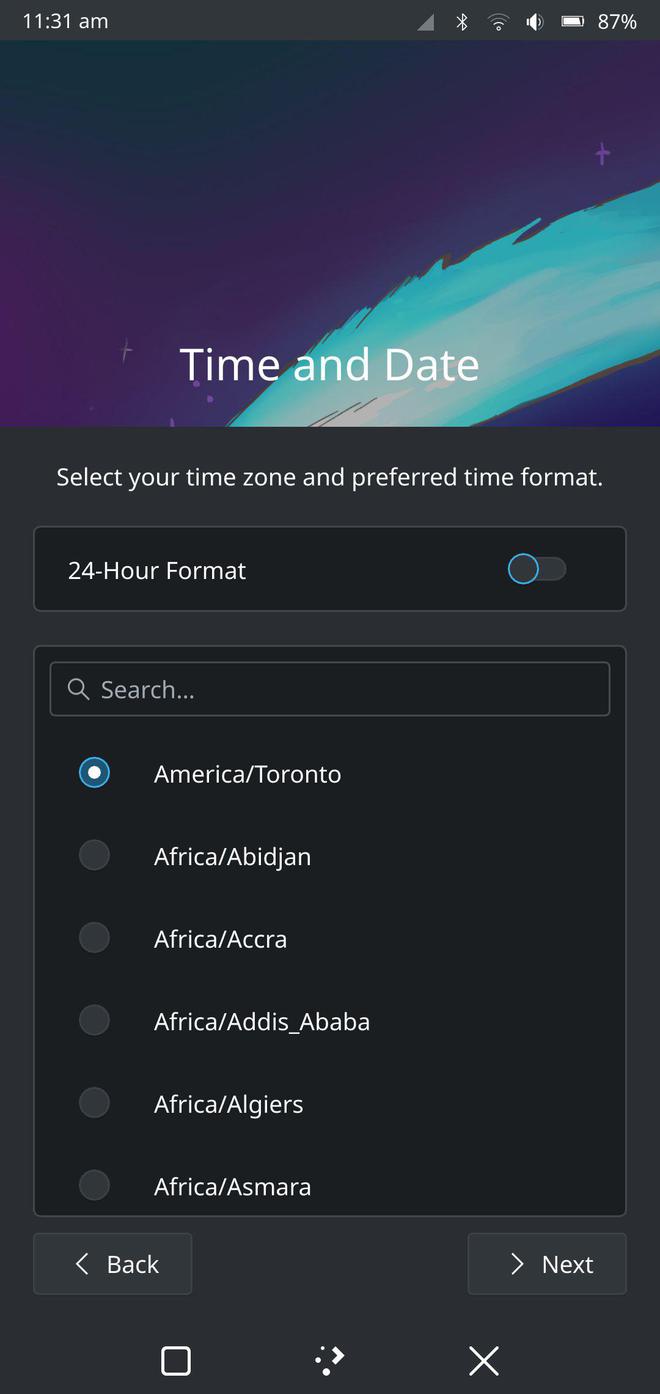This screenshot has width=660, height=1394.
Task: Open the task switcher square icon
Action: [x=176, y=1360]
